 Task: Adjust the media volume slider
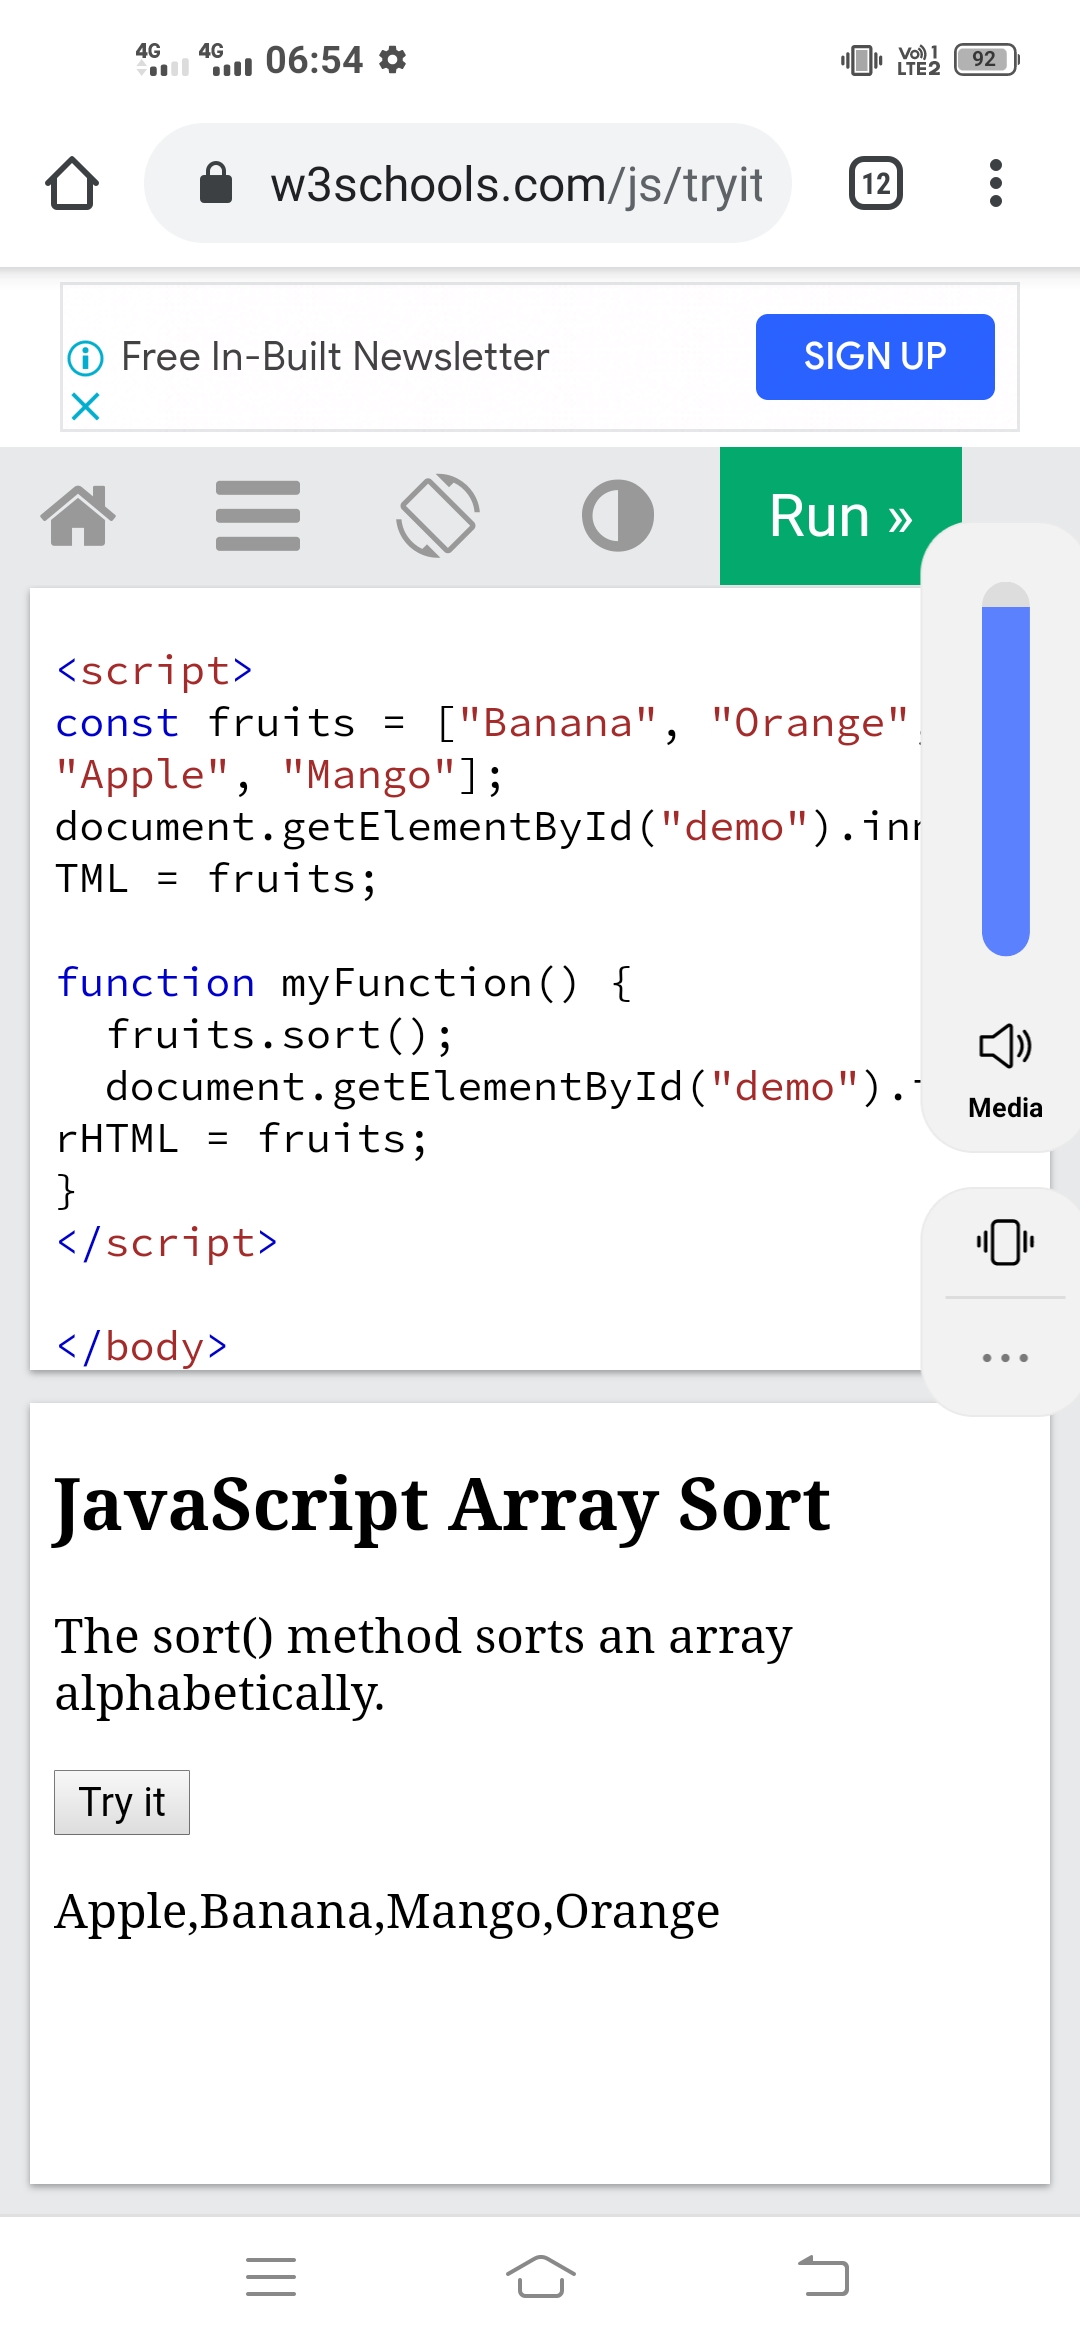[x=1005, y=768]
